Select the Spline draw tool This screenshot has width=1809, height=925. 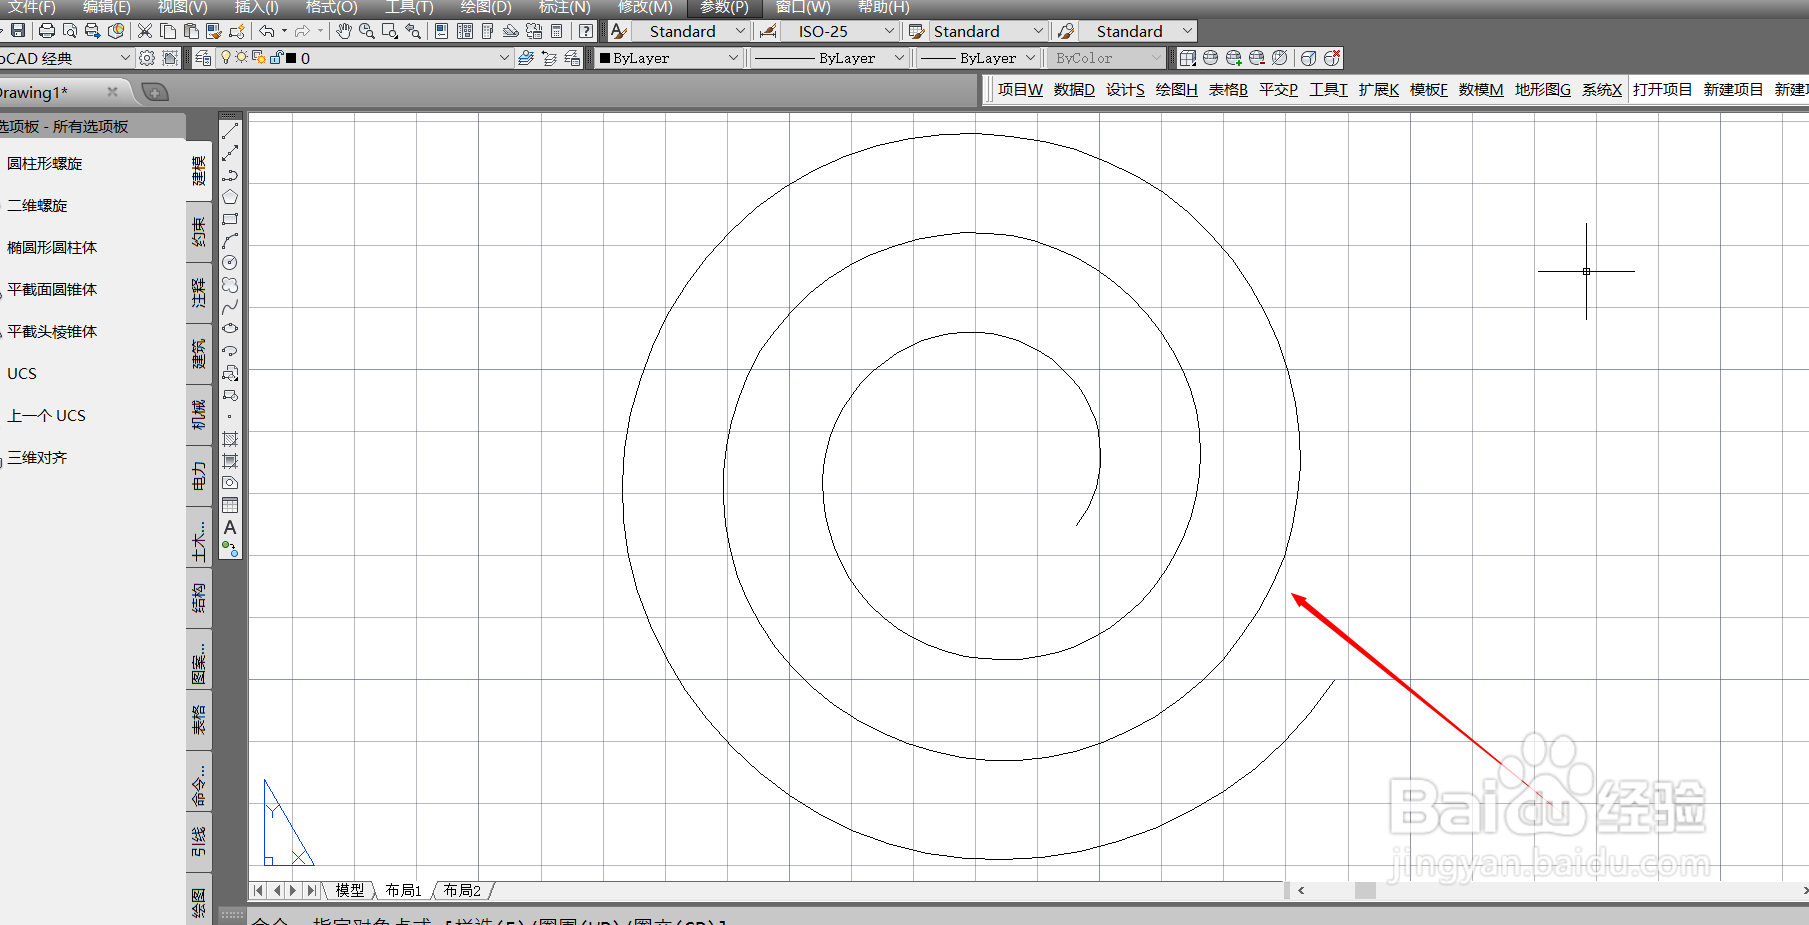[x=230, y=307]
